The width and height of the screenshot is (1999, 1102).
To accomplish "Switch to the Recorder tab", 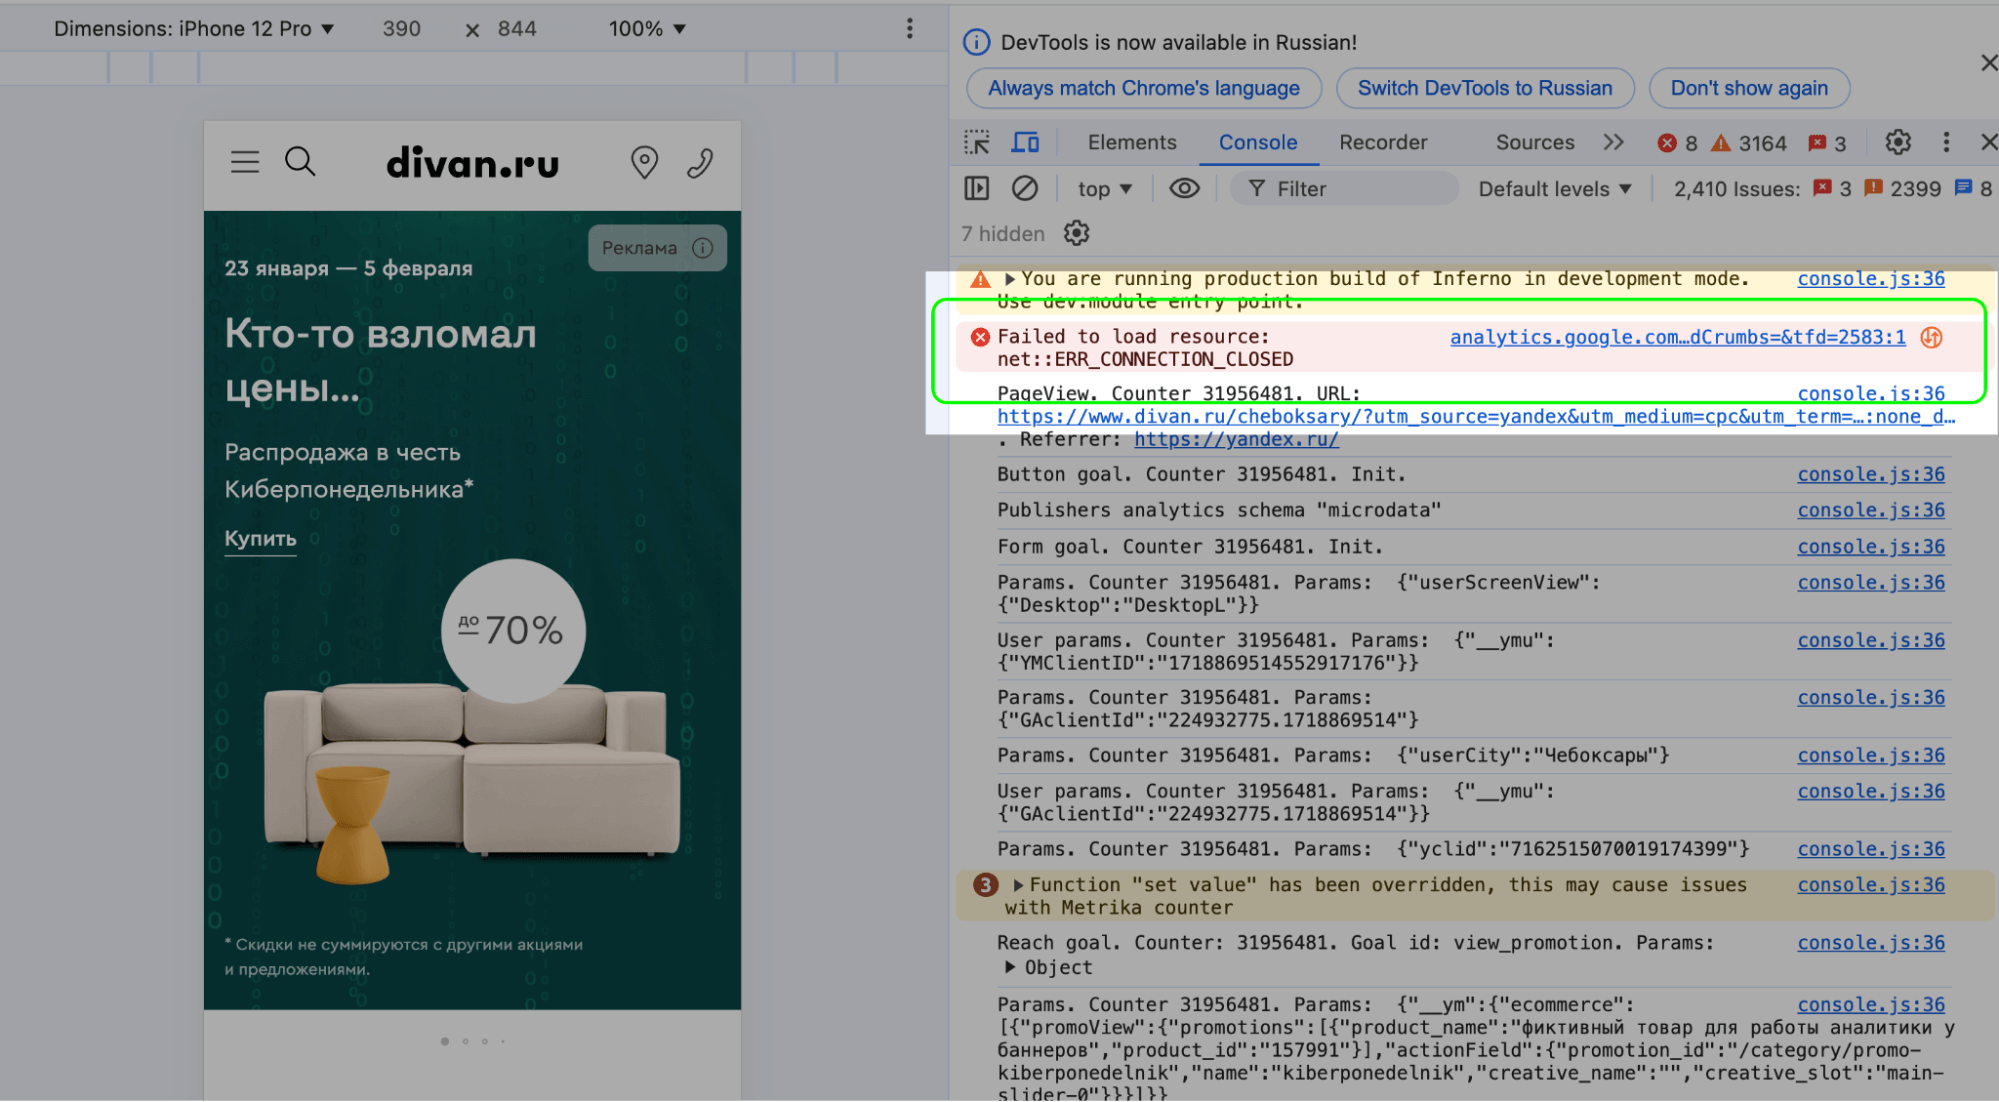I will pyautogui.click(x=1383, y=142).
